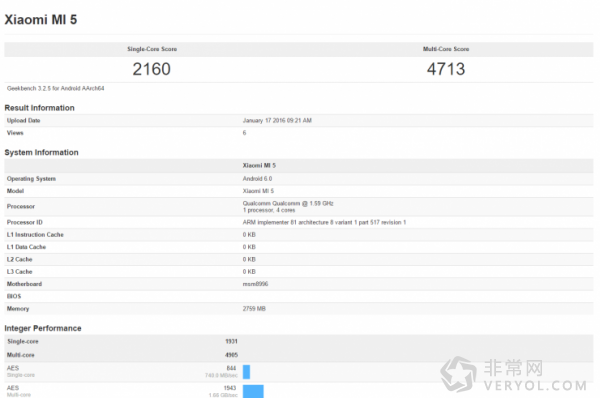Click the Operating System value Android 6.0
Screen dimensions: 600x398
(x=257, y=179)
